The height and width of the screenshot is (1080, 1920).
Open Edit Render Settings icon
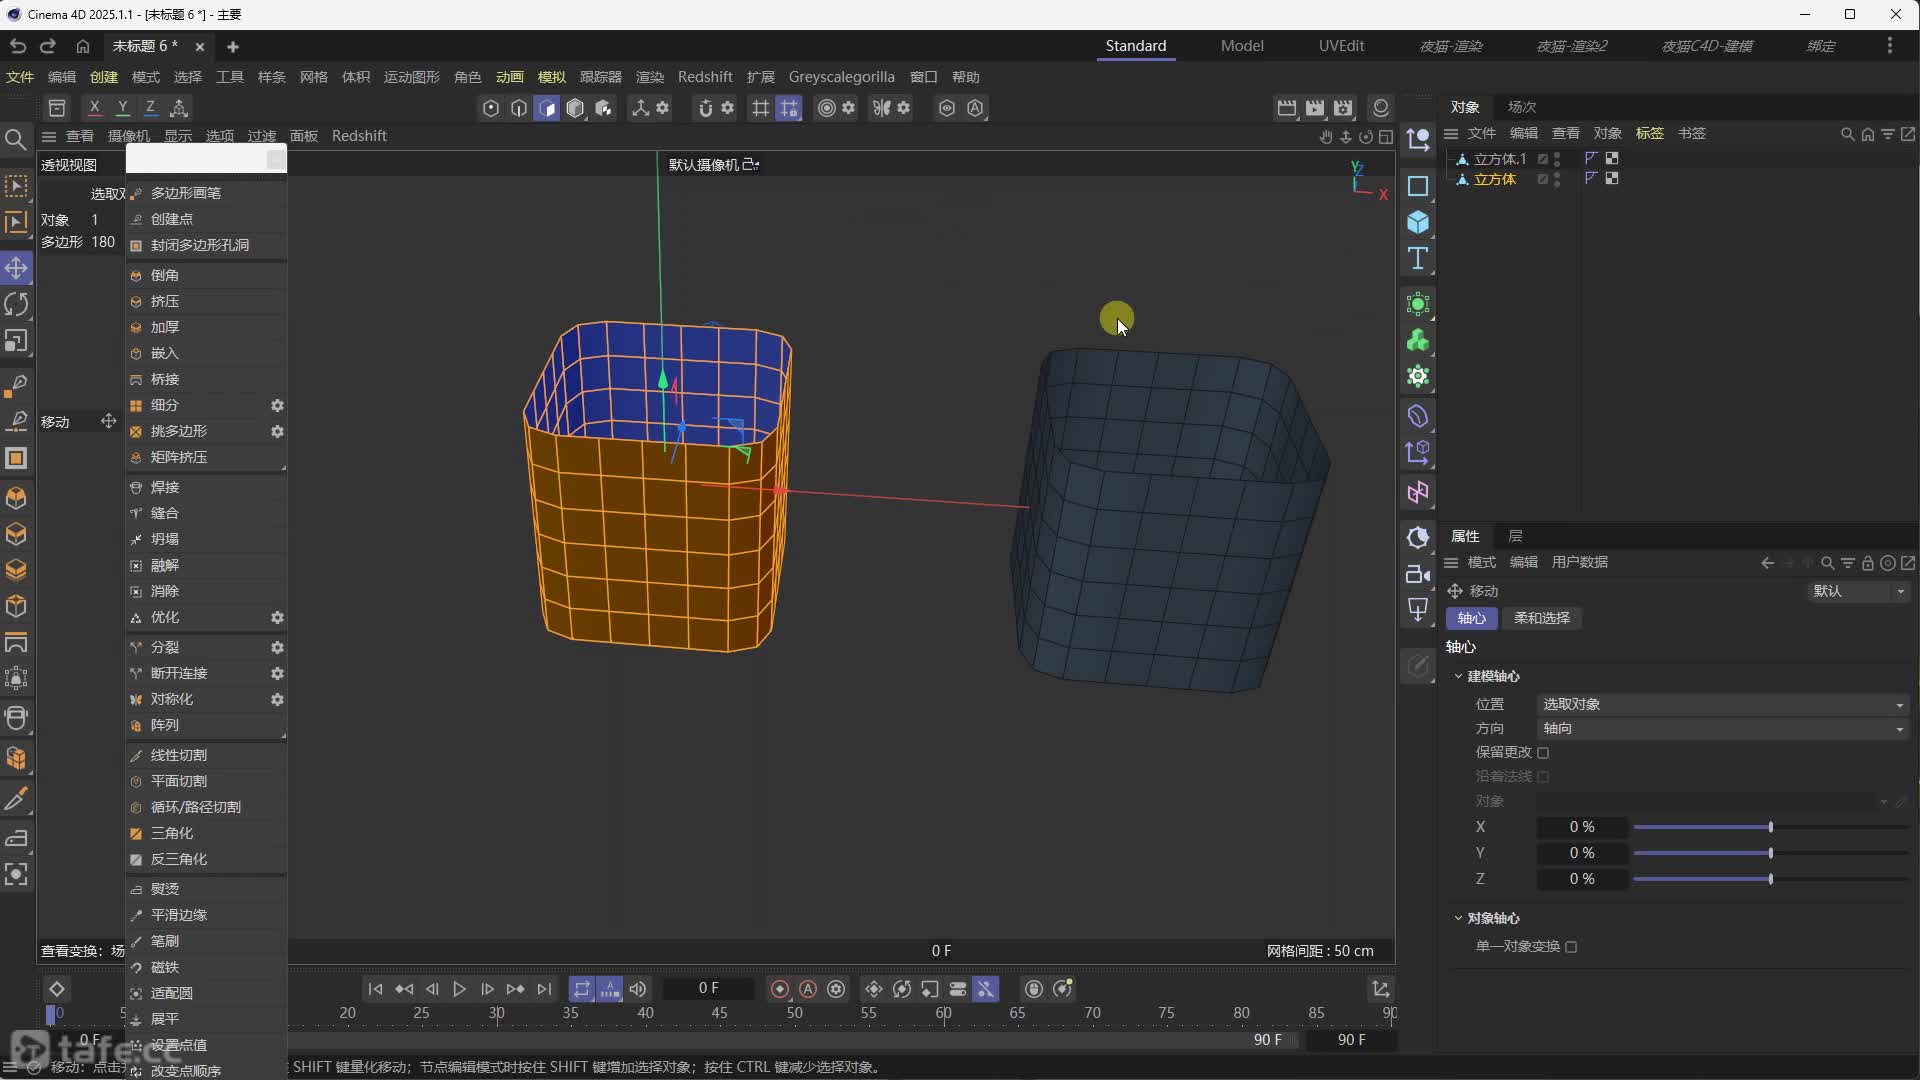[x=1343, y=108]
